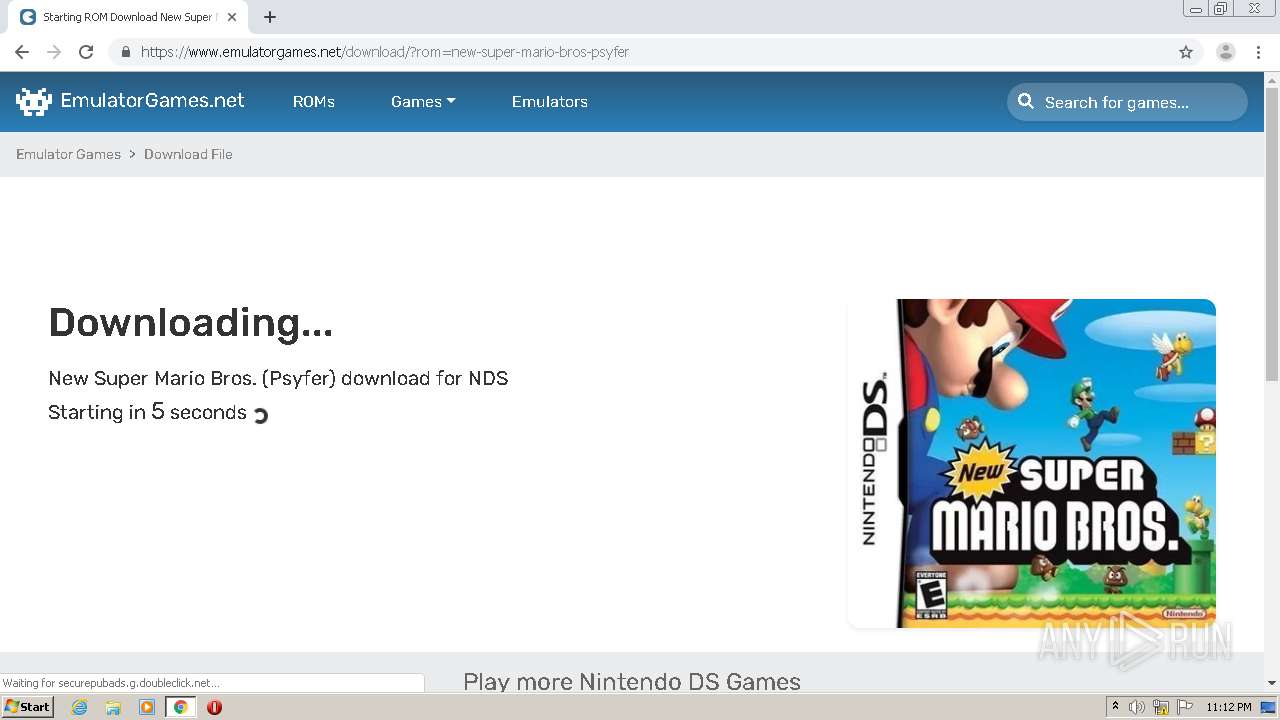Click the padlock site security icon
Screen dimensions: 1280x720
click(125, 52)
